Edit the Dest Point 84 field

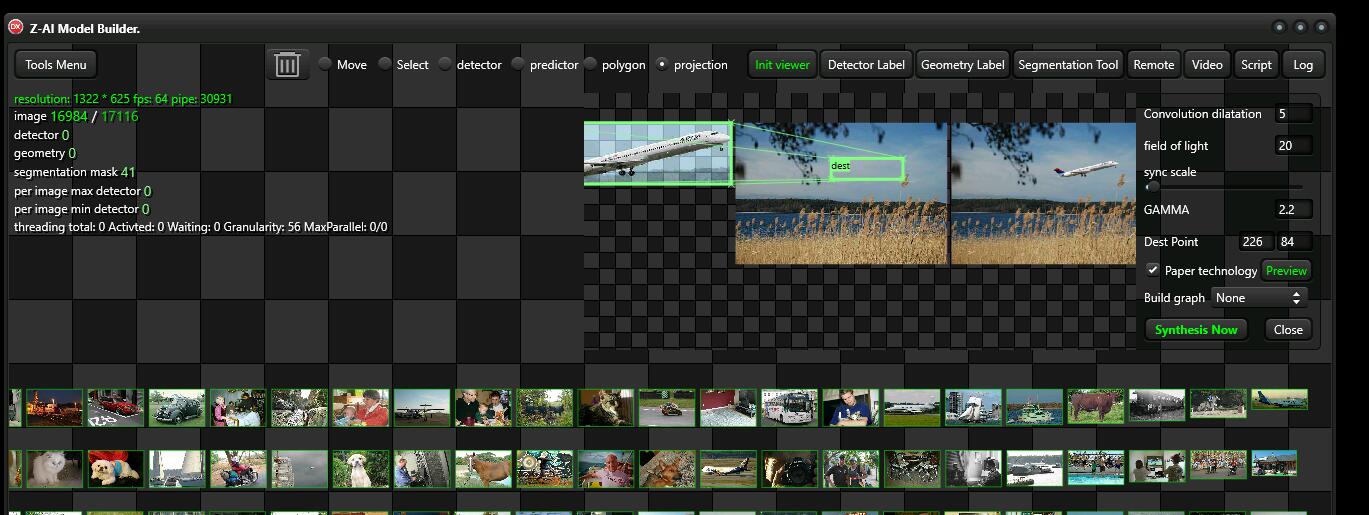click(1294, 242)
